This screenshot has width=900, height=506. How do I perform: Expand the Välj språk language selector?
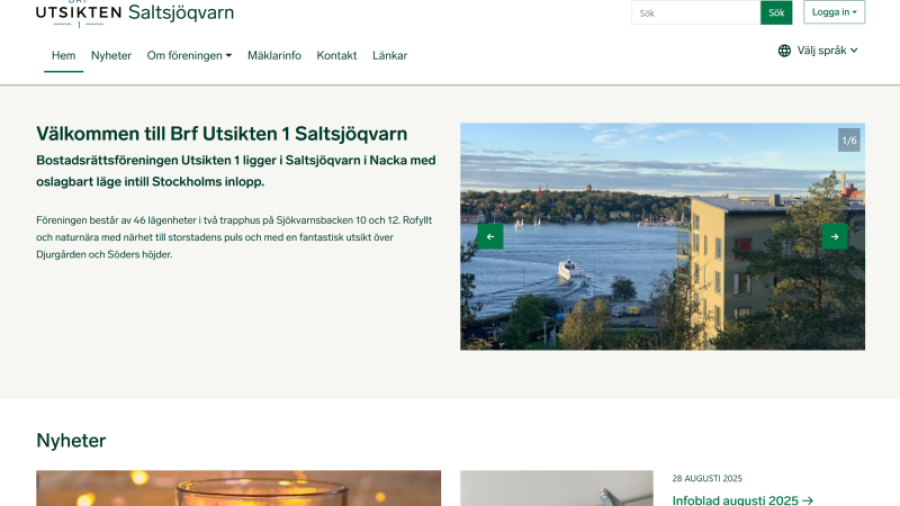(x=827, y=51)
